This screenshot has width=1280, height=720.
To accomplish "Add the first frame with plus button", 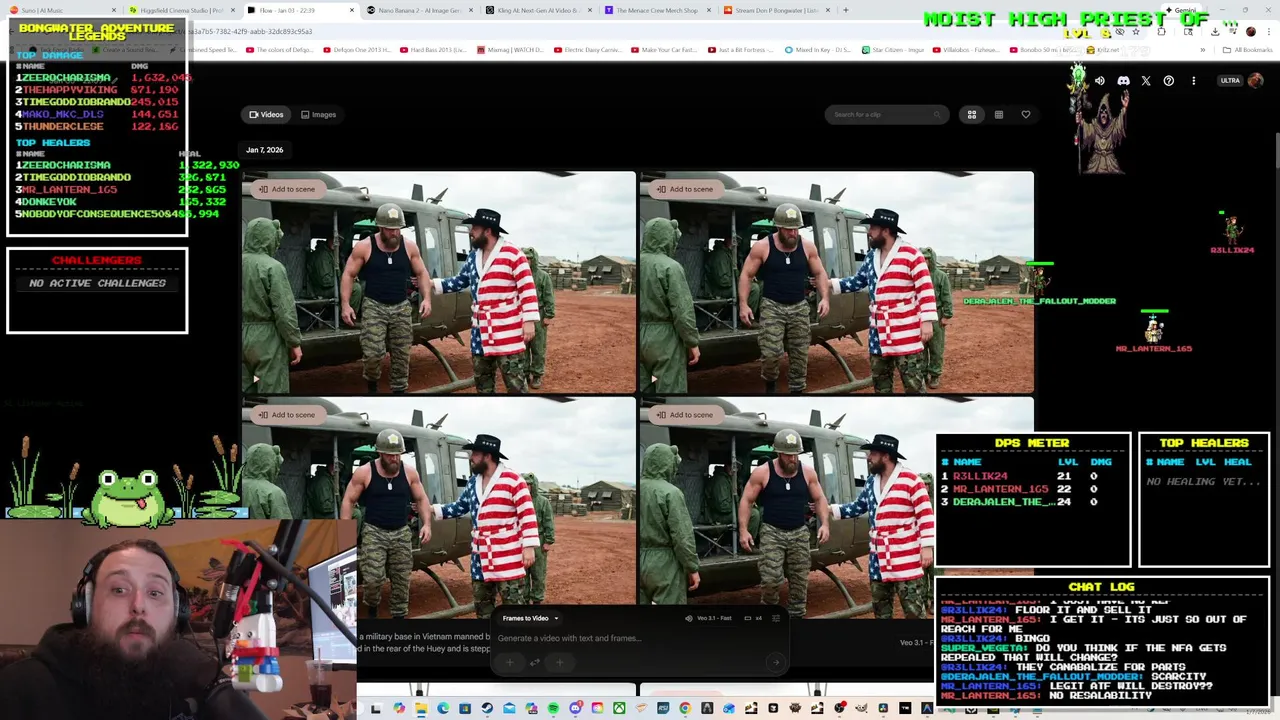I will [x=510, y=662].
